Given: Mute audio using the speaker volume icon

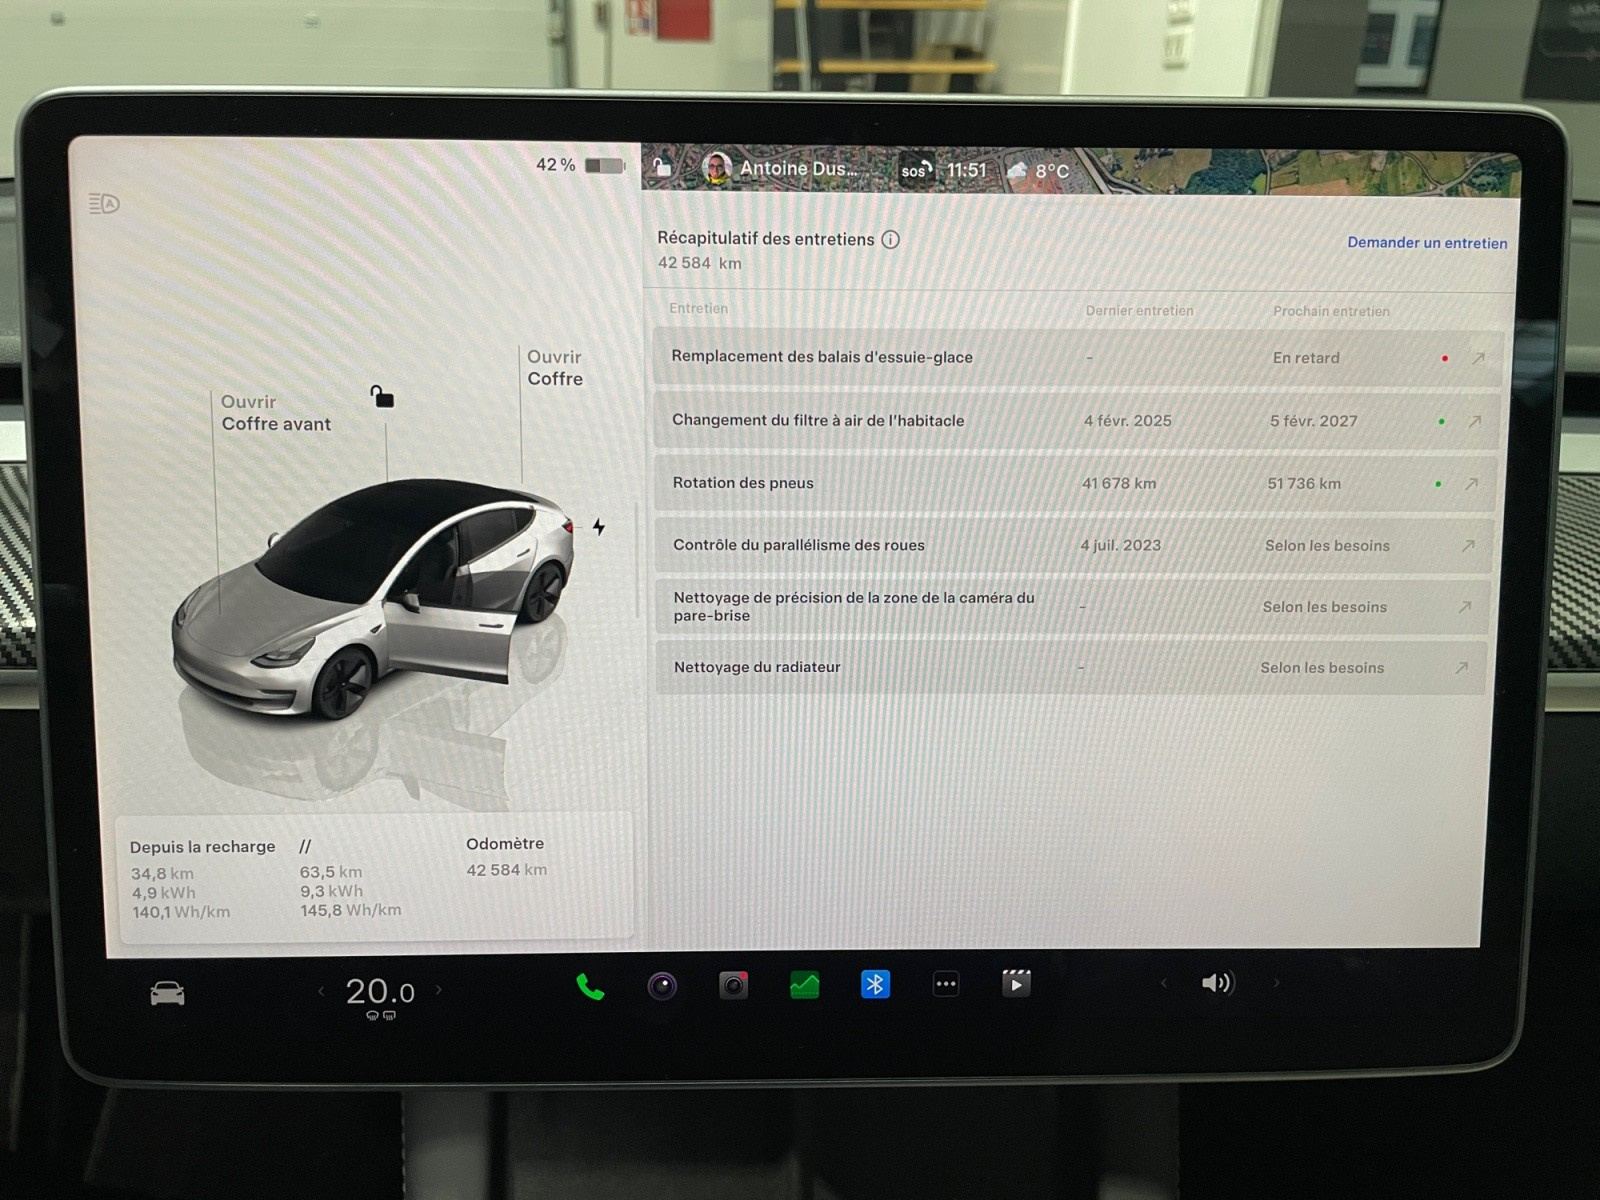Looking at the screenshot, I should 1217,983.
